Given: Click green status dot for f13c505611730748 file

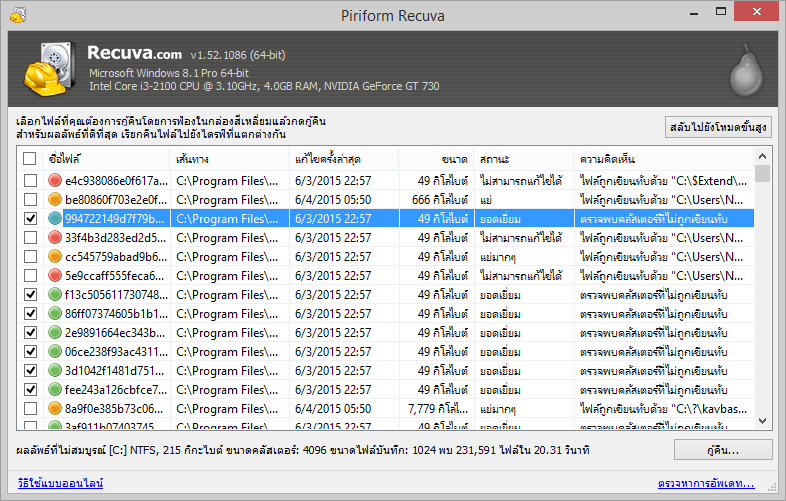Looking at the screenshot, I should pos(55,295).
